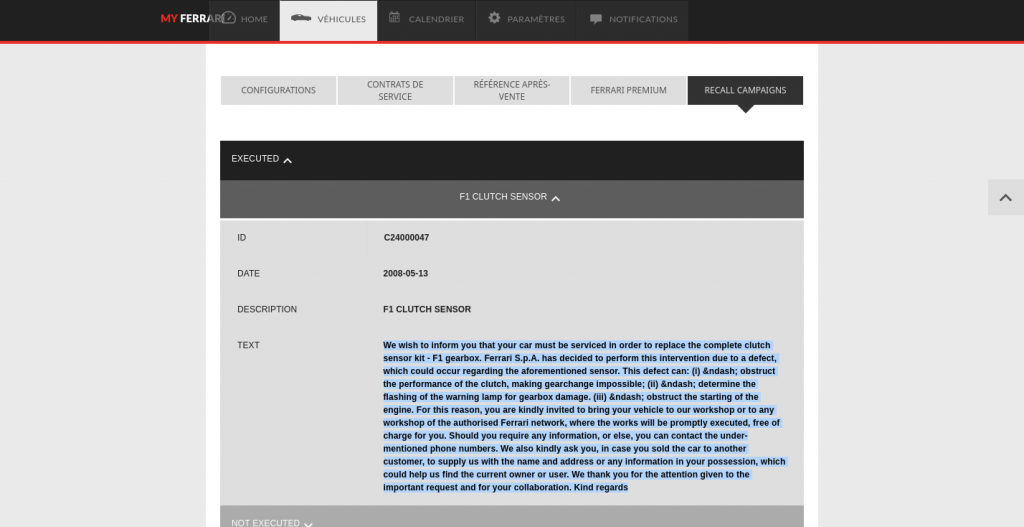Click the scroll-to-top arrow button
The image size is (1024, 527).
1006,198
